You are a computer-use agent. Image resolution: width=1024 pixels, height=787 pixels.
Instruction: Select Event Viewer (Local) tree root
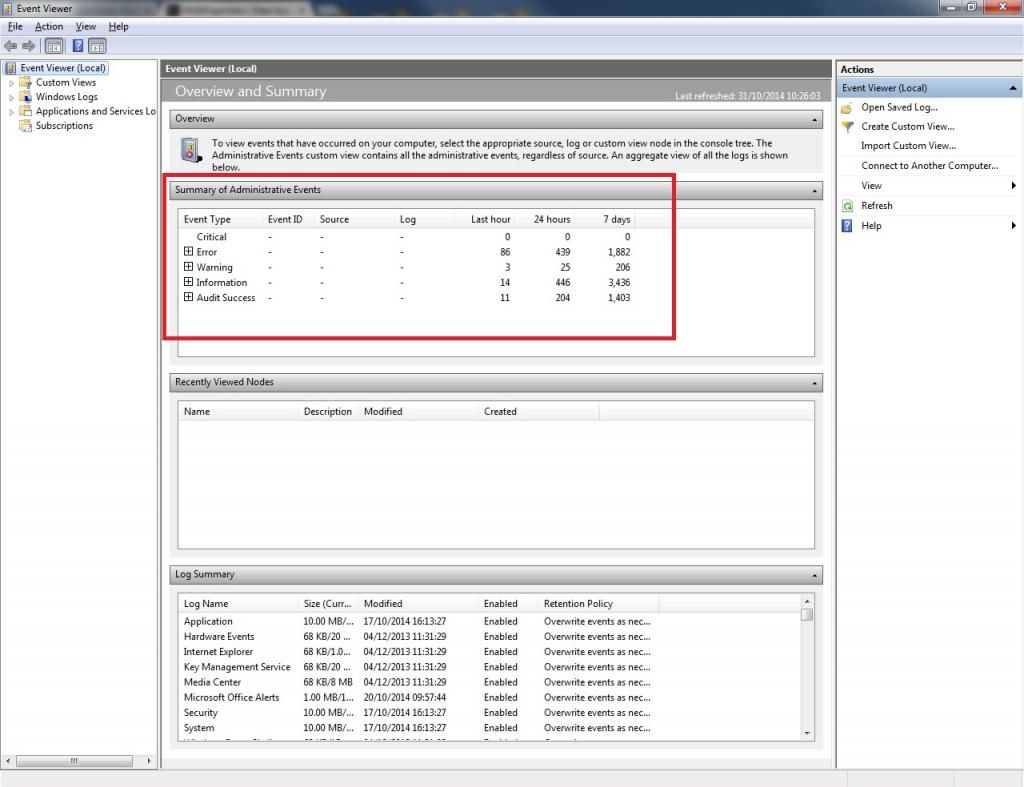(x=63, y=68)
